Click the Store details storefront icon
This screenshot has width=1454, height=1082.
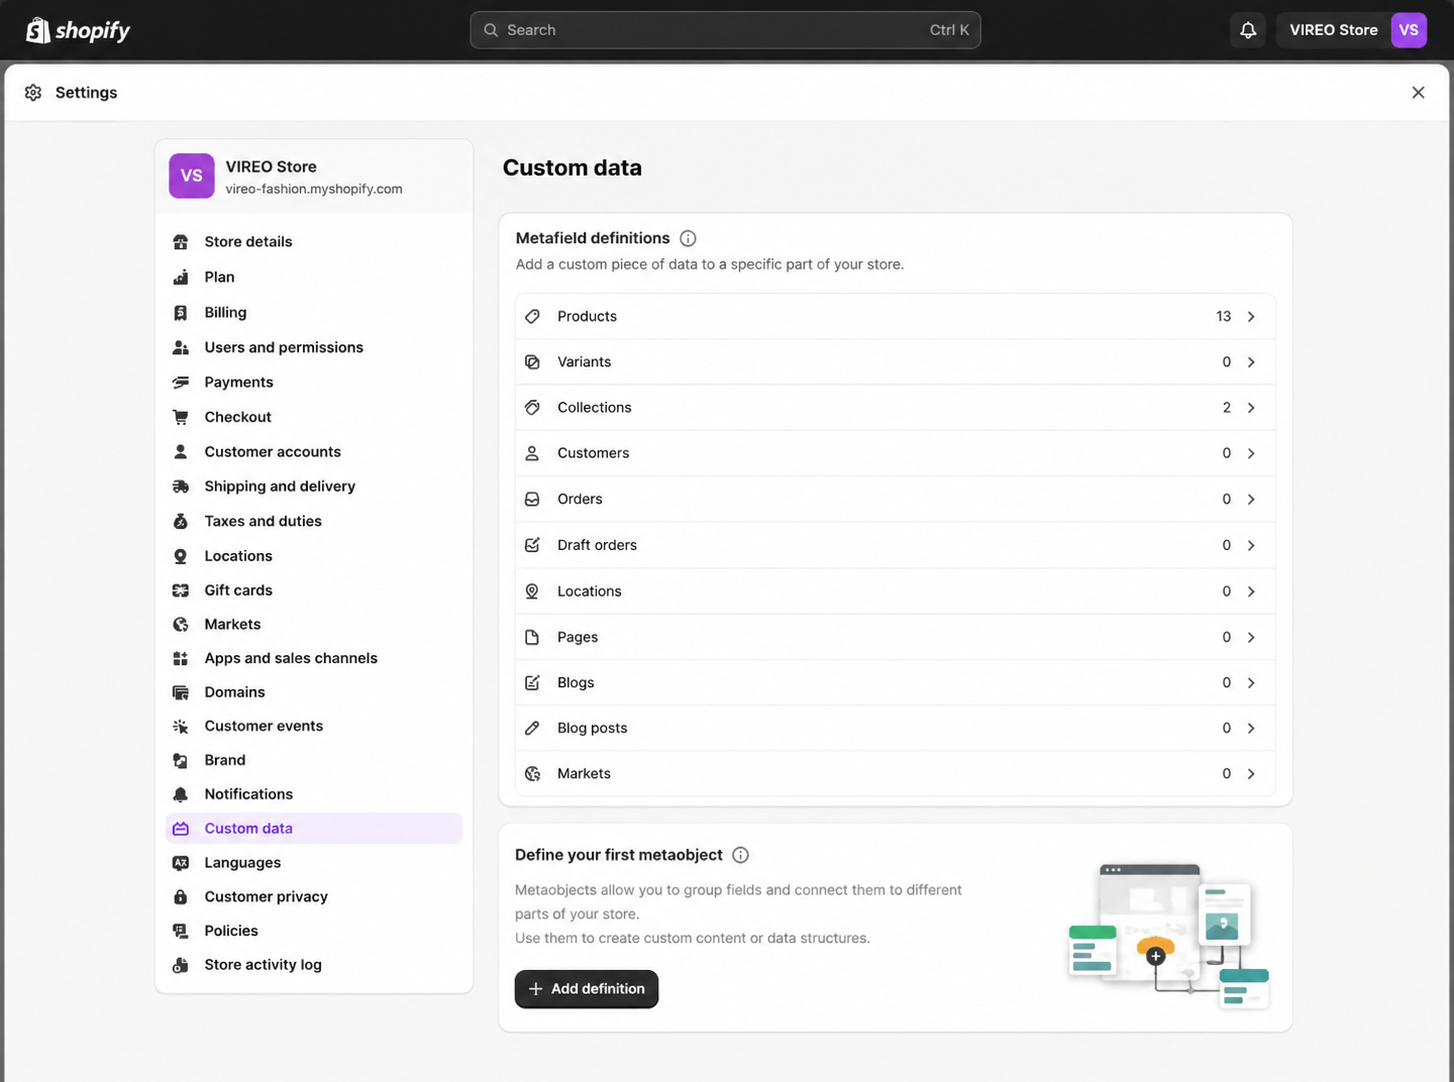180,242
